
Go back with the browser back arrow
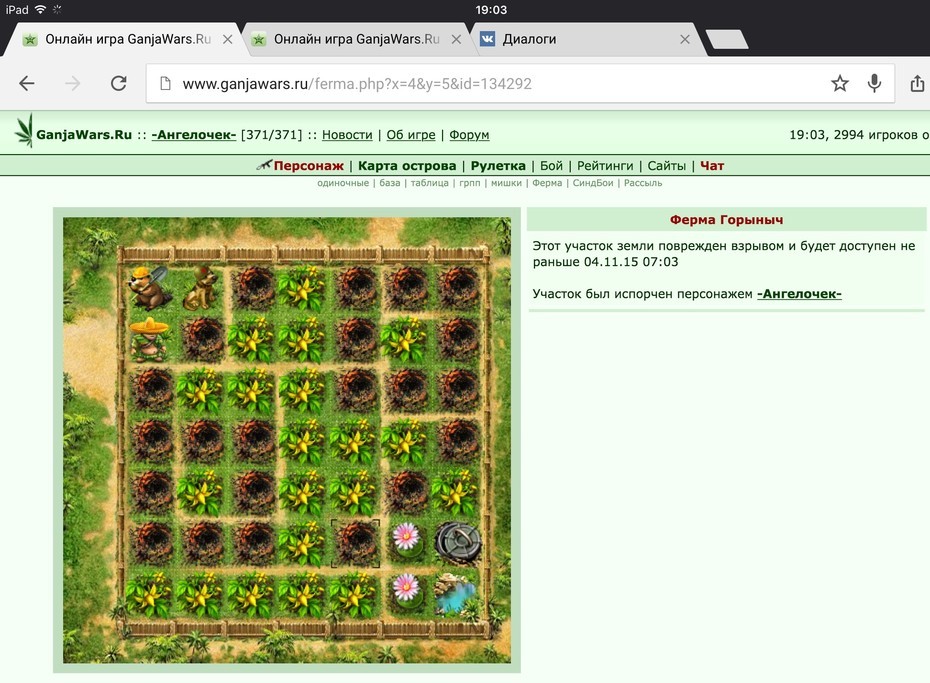click(27, 83)
